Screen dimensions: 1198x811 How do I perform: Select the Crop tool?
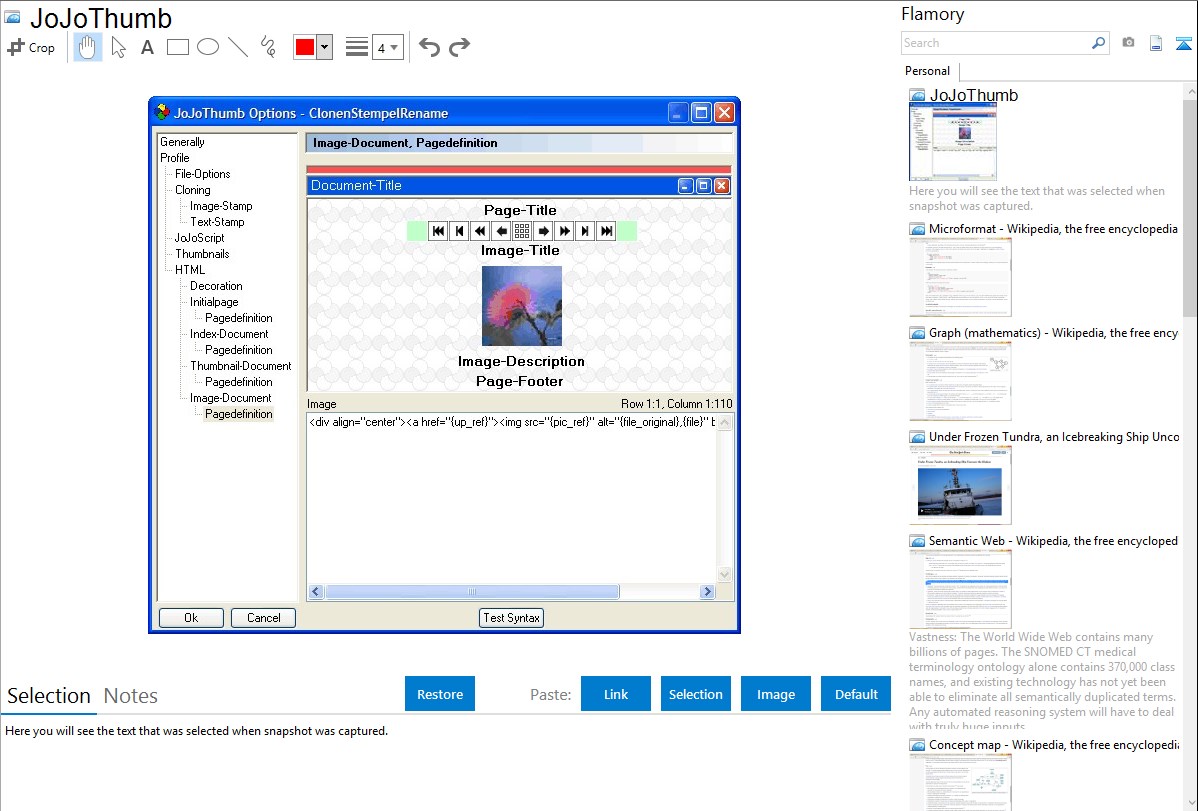pyautogui.click(x=31, y=47)
